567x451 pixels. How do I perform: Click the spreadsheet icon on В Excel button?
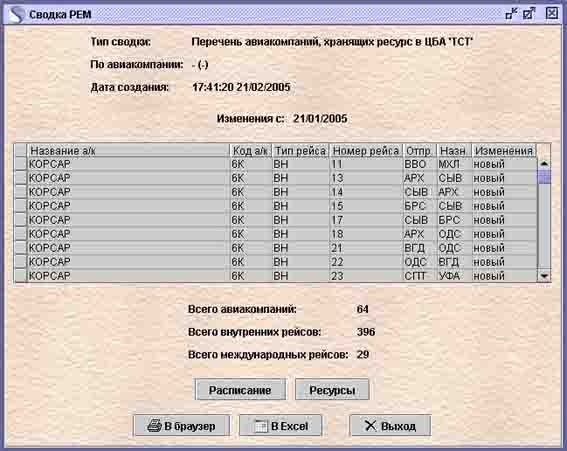(x=261, y=426)
